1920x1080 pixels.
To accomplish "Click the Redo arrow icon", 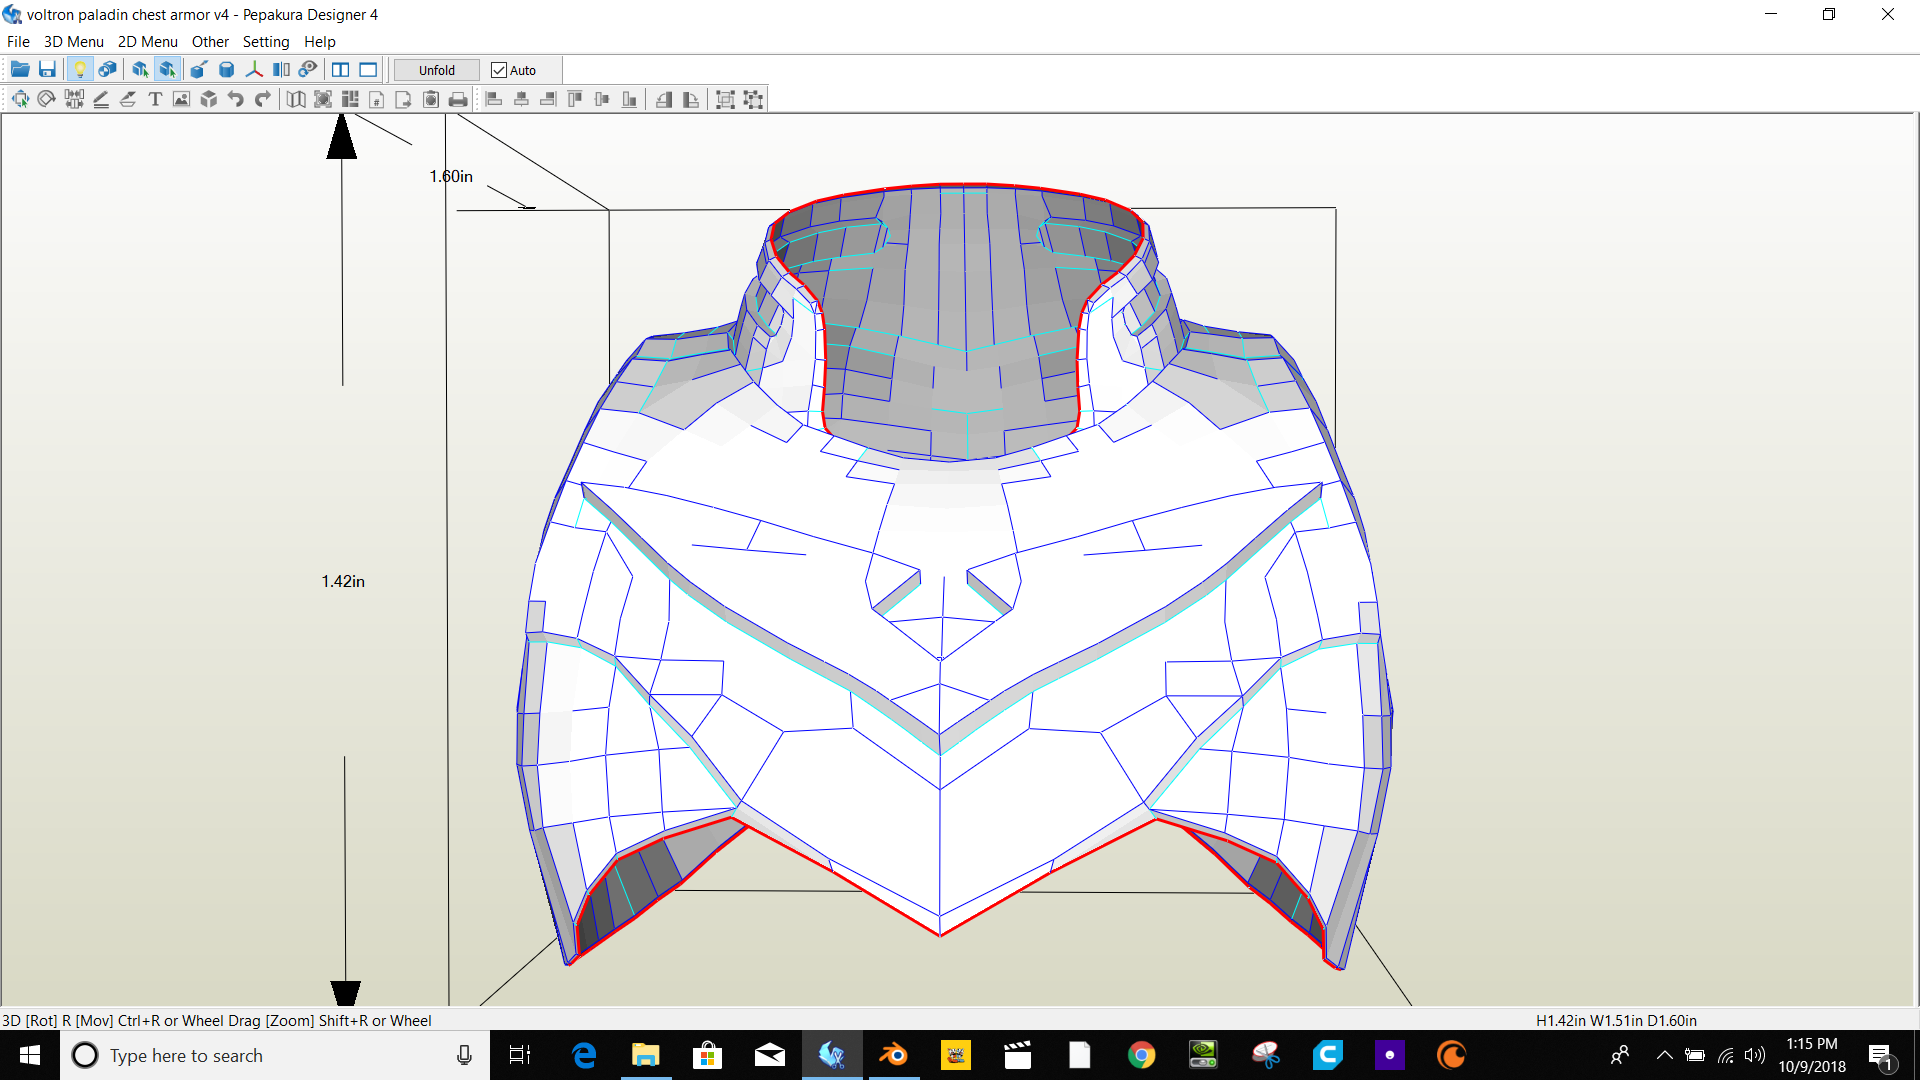I will 263,99.
